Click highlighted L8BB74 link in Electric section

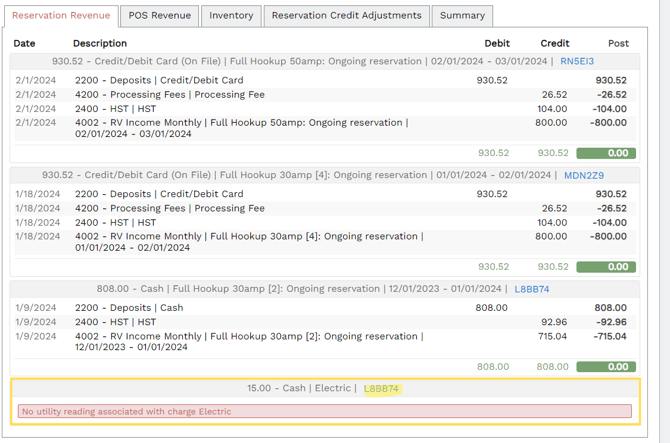(x=382, y=389)
